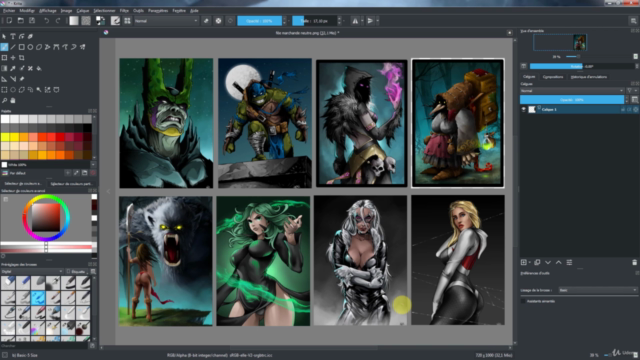Create a new document from toolbar
640x360 pixels.
pos(9,21)
